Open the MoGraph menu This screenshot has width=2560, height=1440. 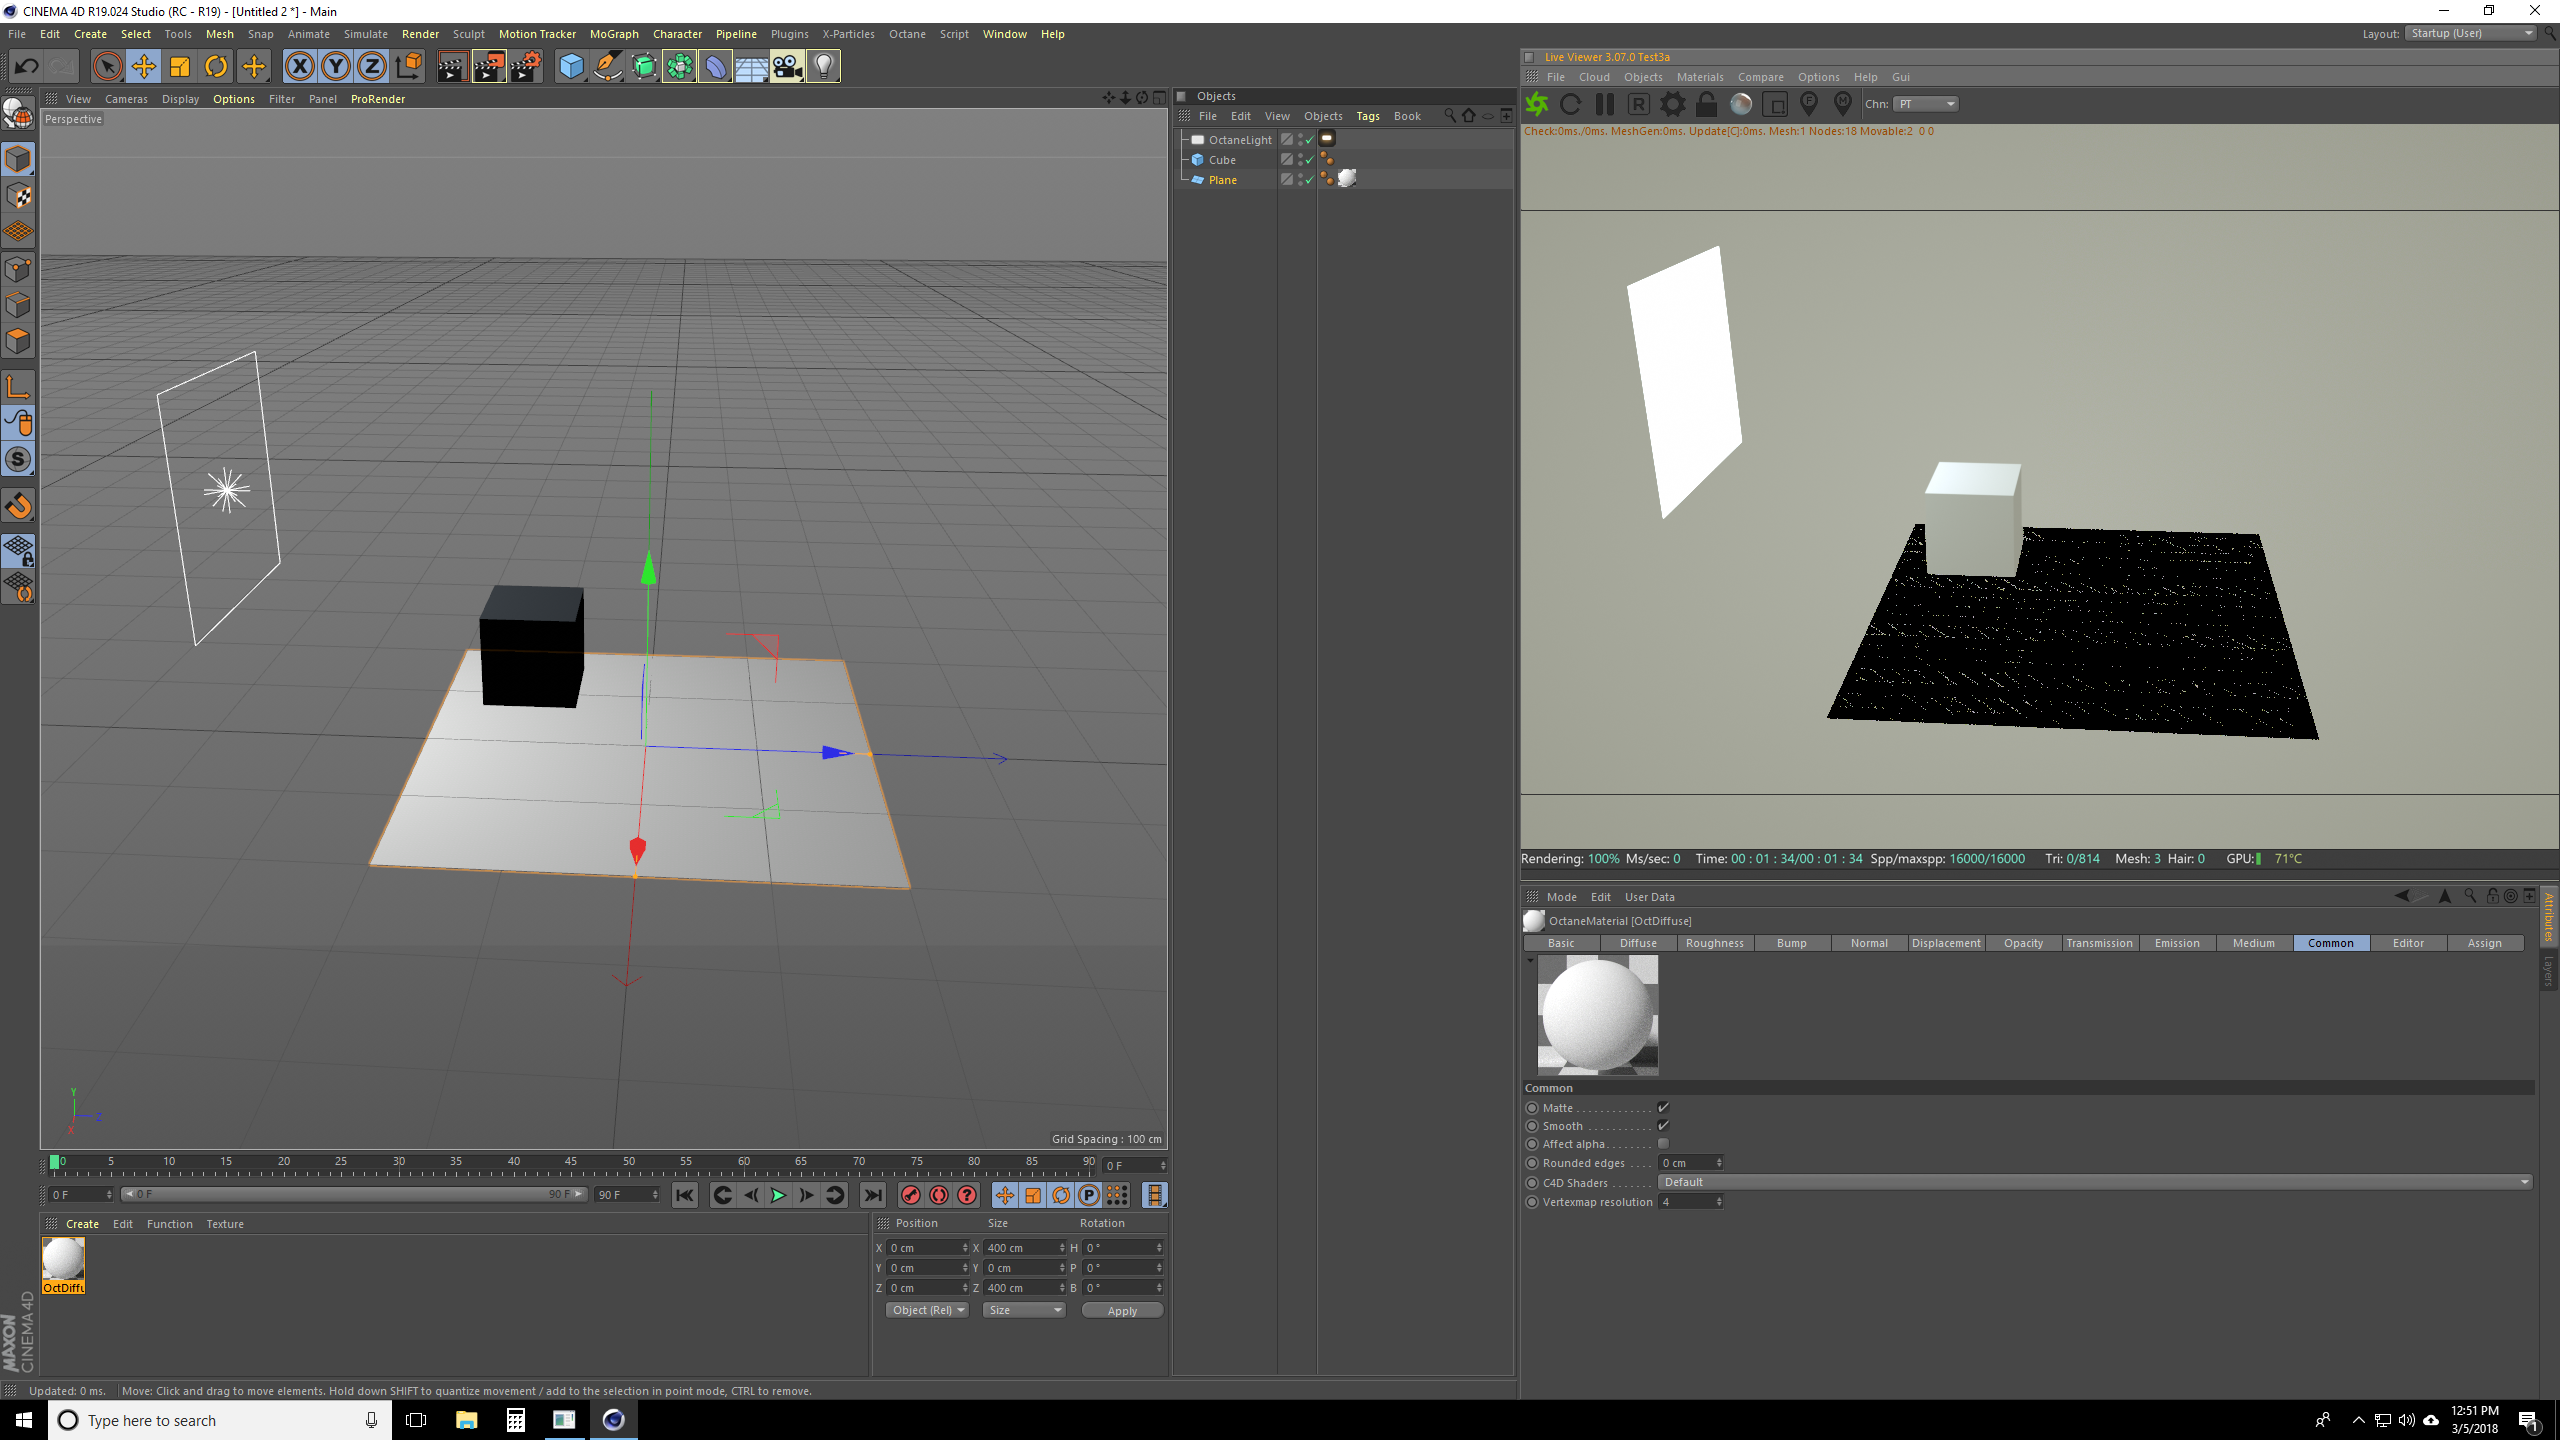[614, 34]
